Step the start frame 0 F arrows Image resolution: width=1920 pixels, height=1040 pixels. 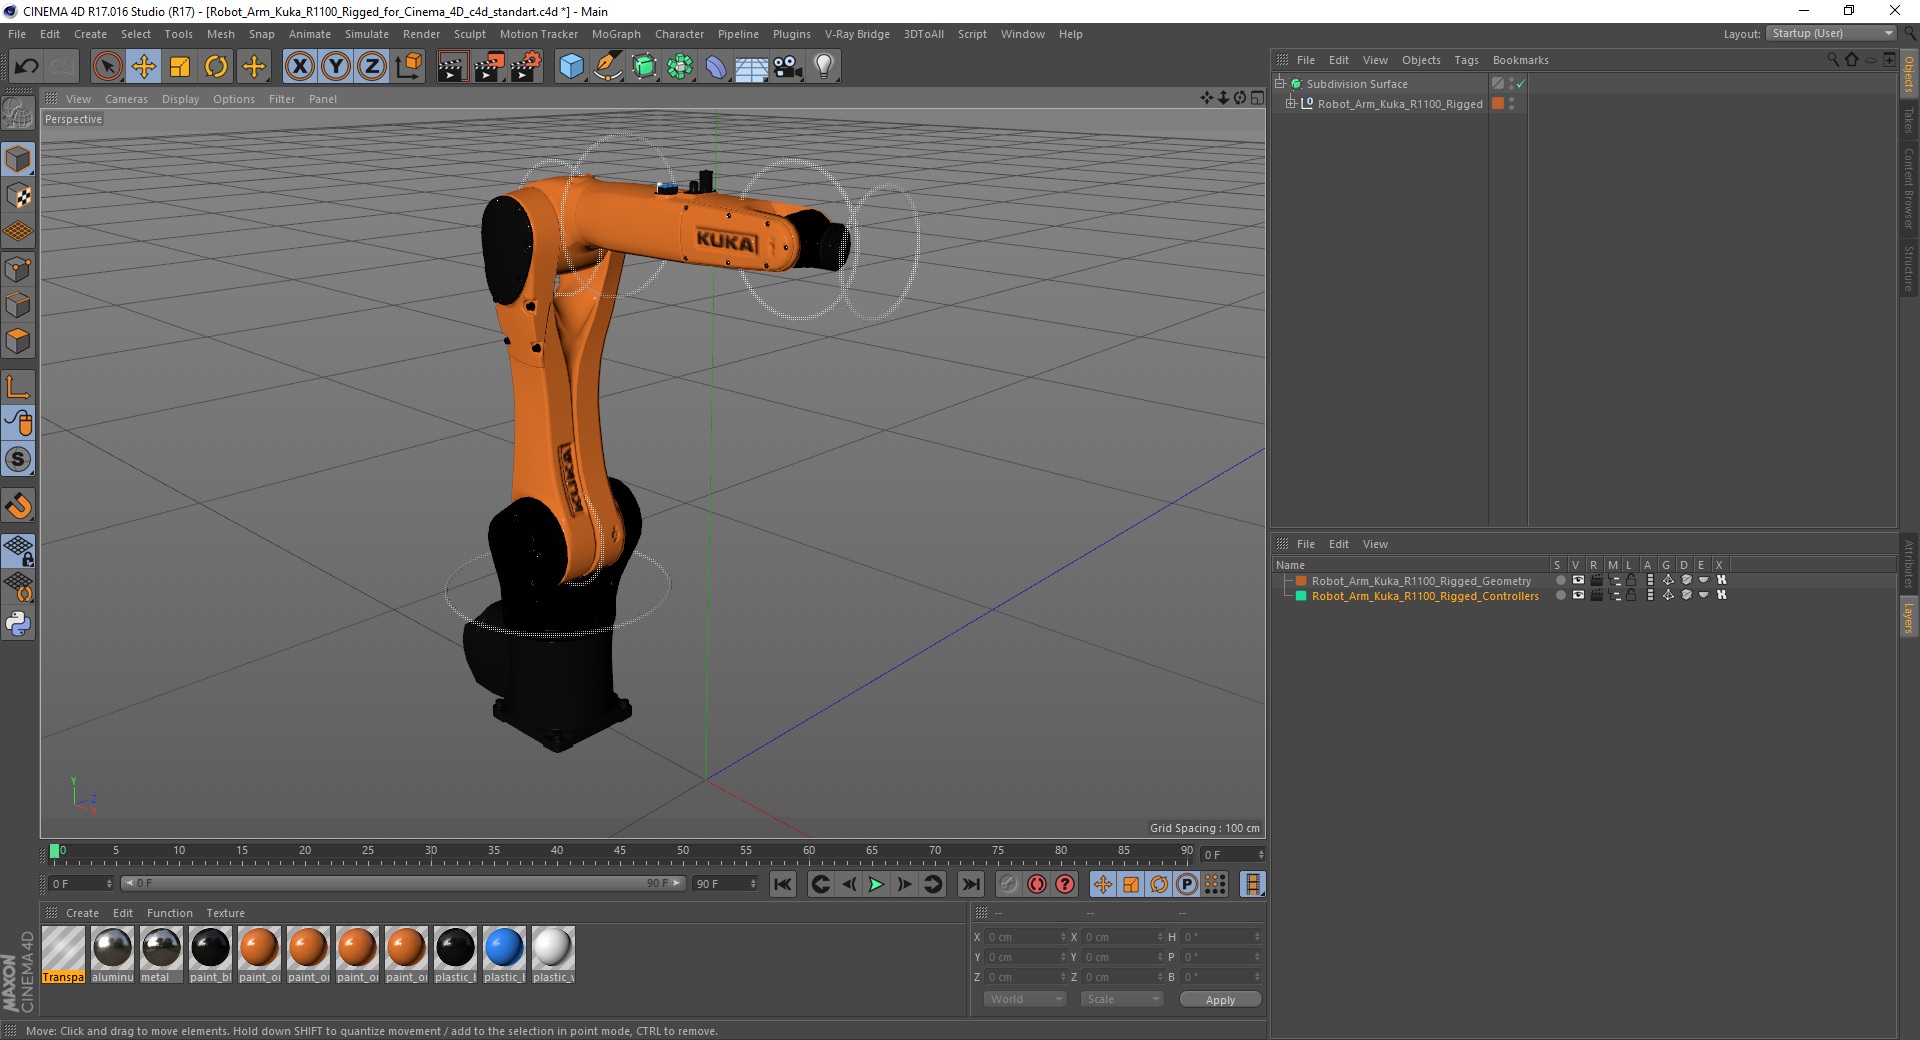click(109, 884)
